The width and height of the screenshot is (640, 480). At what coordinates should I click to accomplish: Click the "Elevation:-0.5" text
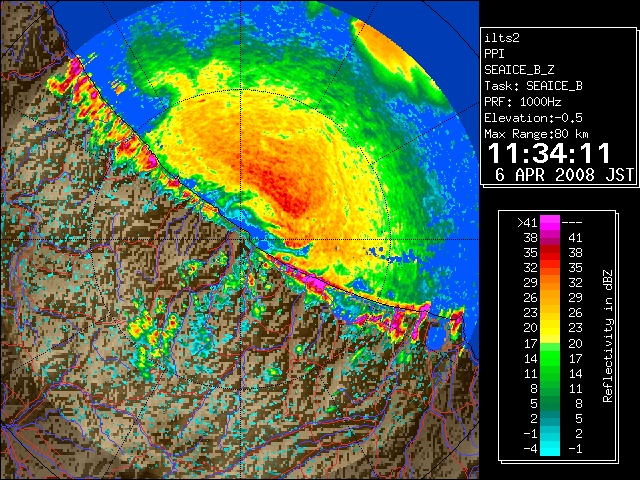coord(533,118)
